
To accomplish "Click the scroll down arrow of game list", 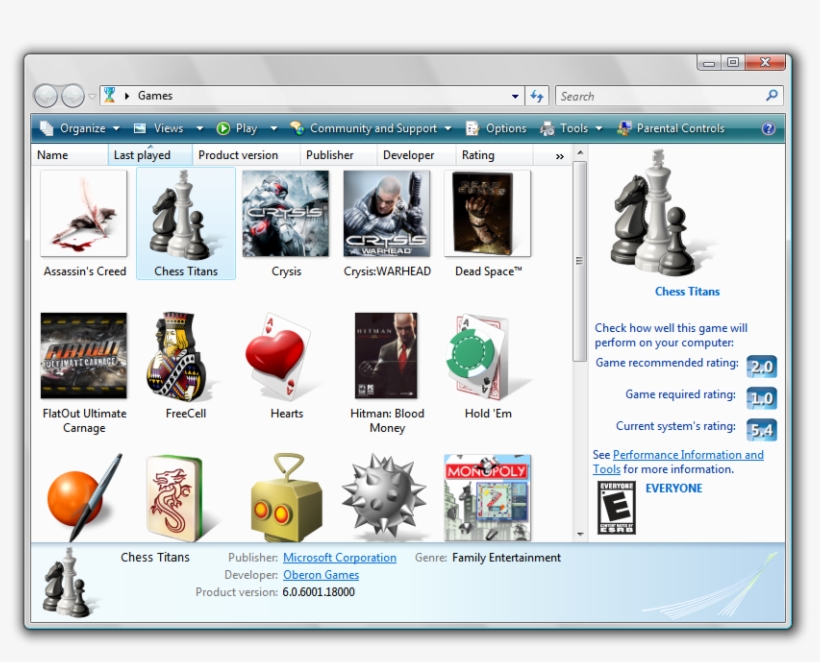I will click(x=579, y=534).
